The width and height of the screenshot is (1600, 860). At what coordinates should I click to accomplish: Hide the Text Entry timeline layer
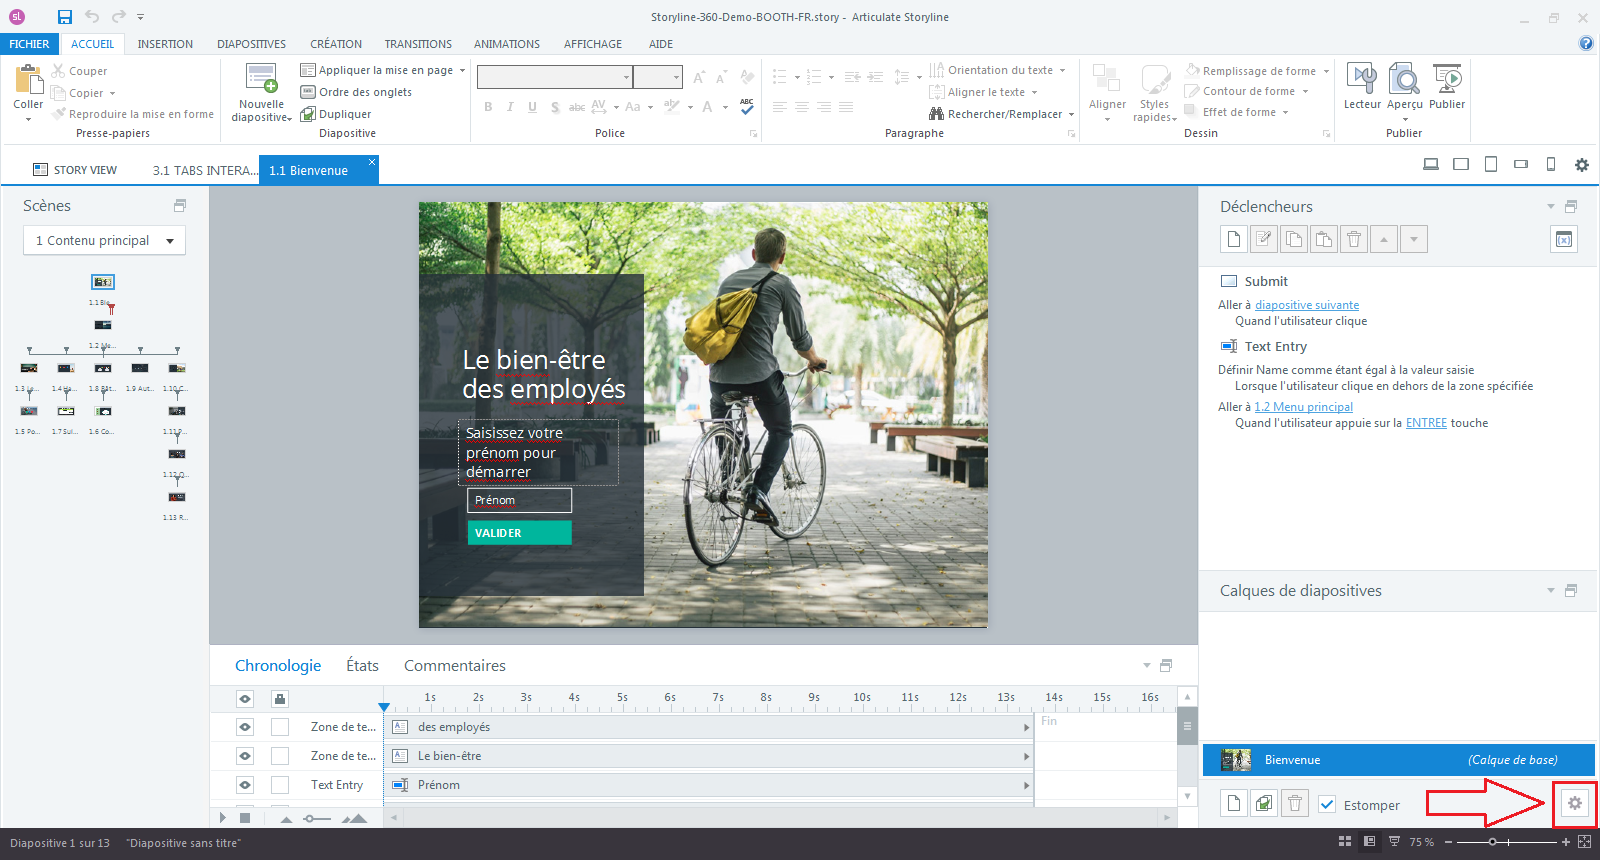click(245, 785)
